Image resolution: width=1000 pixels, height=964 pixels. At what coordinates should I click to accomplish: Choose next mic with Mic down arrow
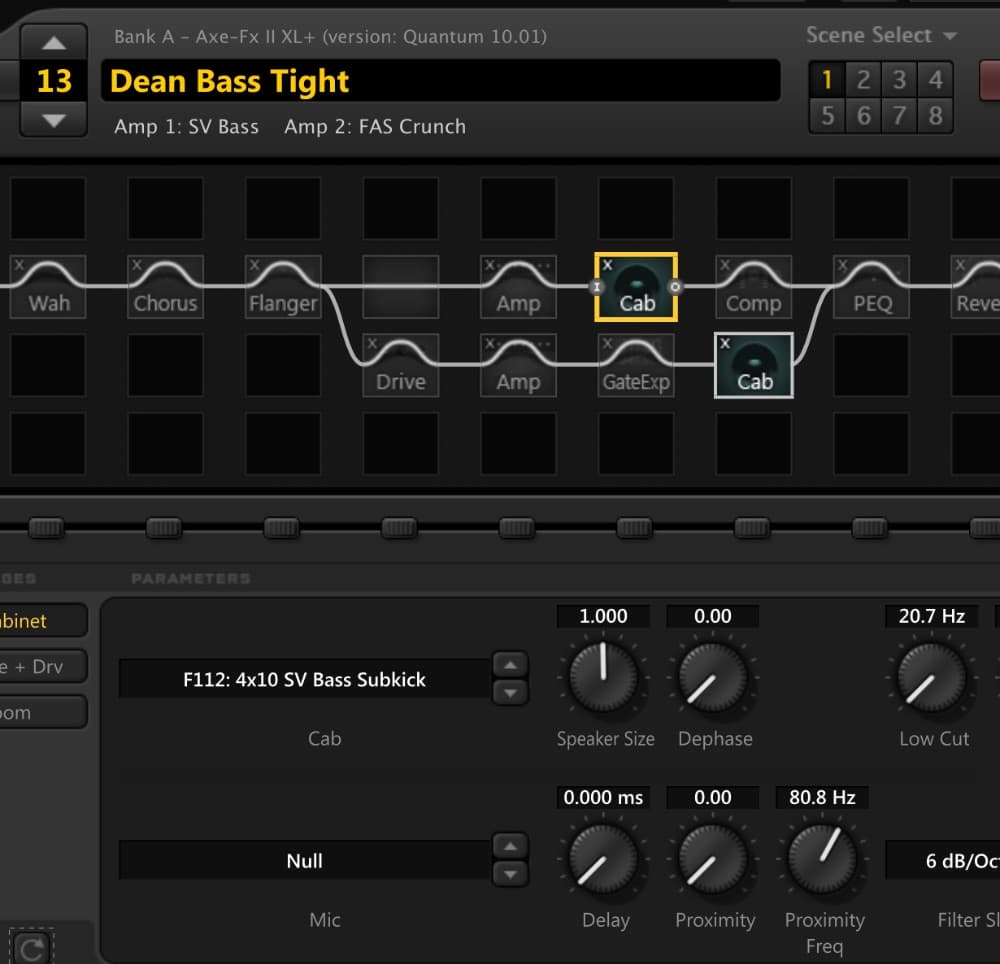coord(510,874)
